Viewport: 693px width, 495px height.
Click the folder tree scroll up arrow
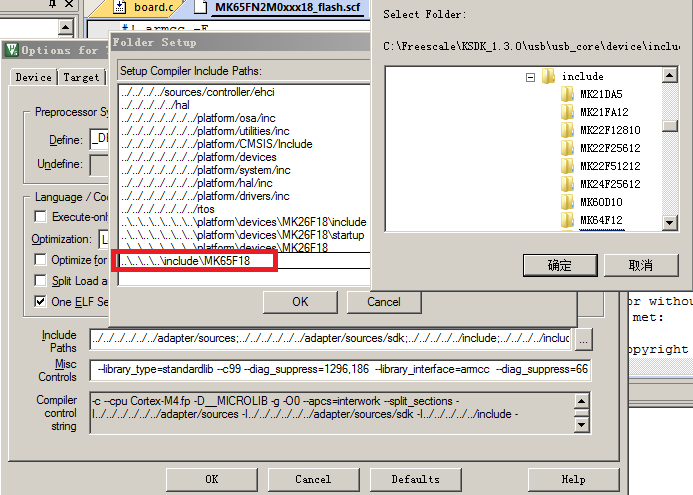[670, 76]
